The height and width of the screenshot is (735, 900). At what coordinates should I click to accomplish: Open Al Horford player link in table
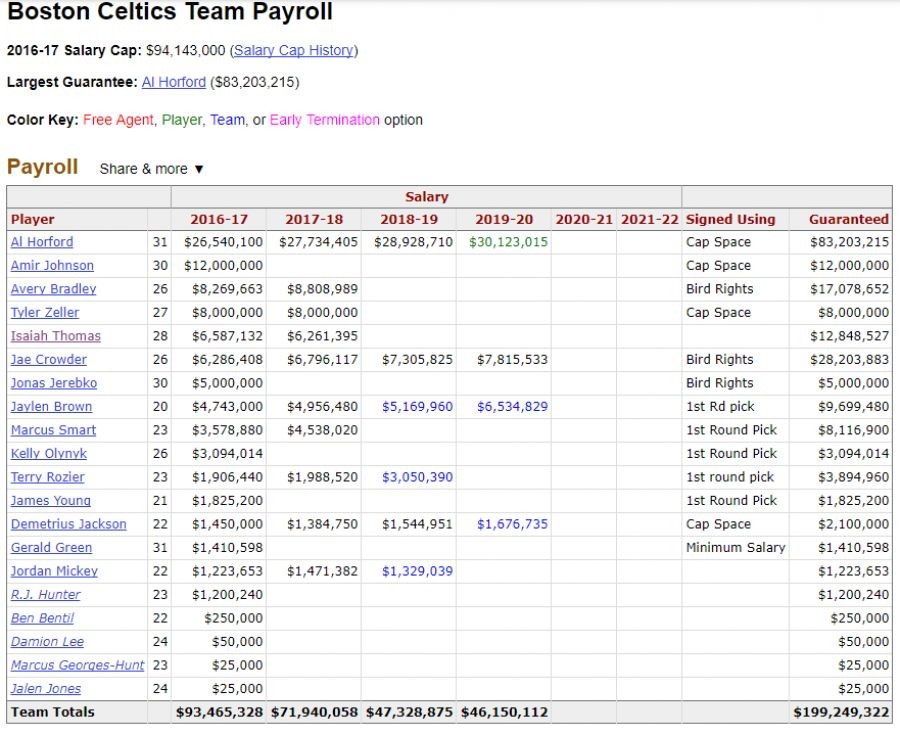tap(42, 242)
